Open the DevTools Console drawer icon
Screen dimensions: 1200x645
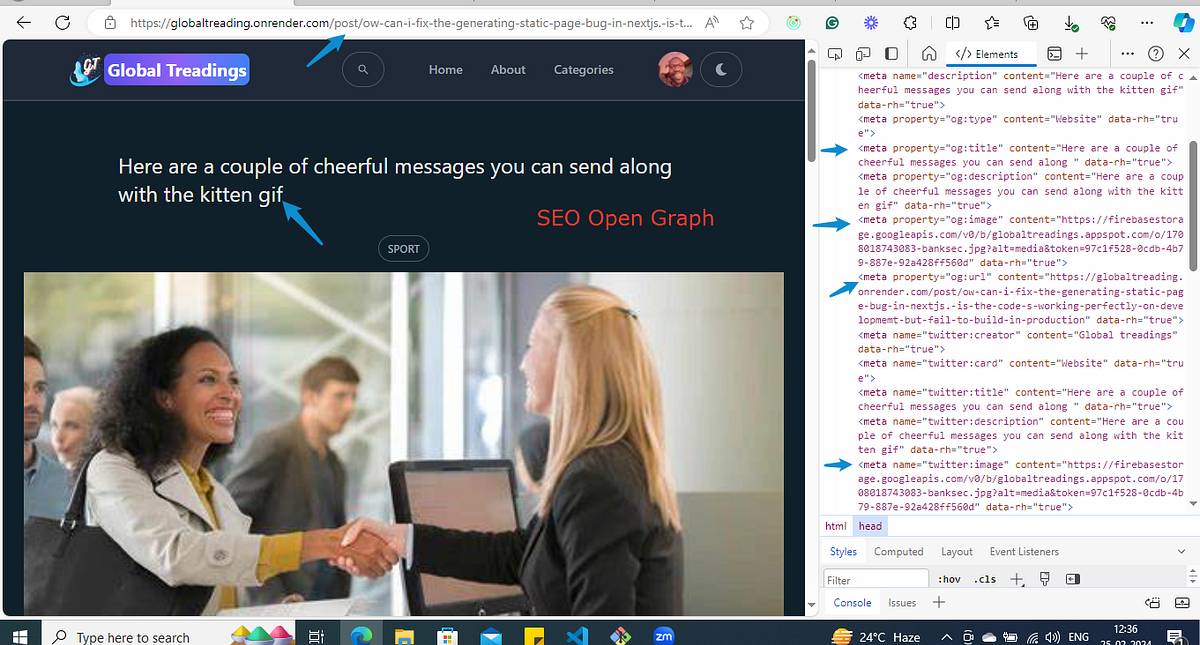click(1054, 54)
